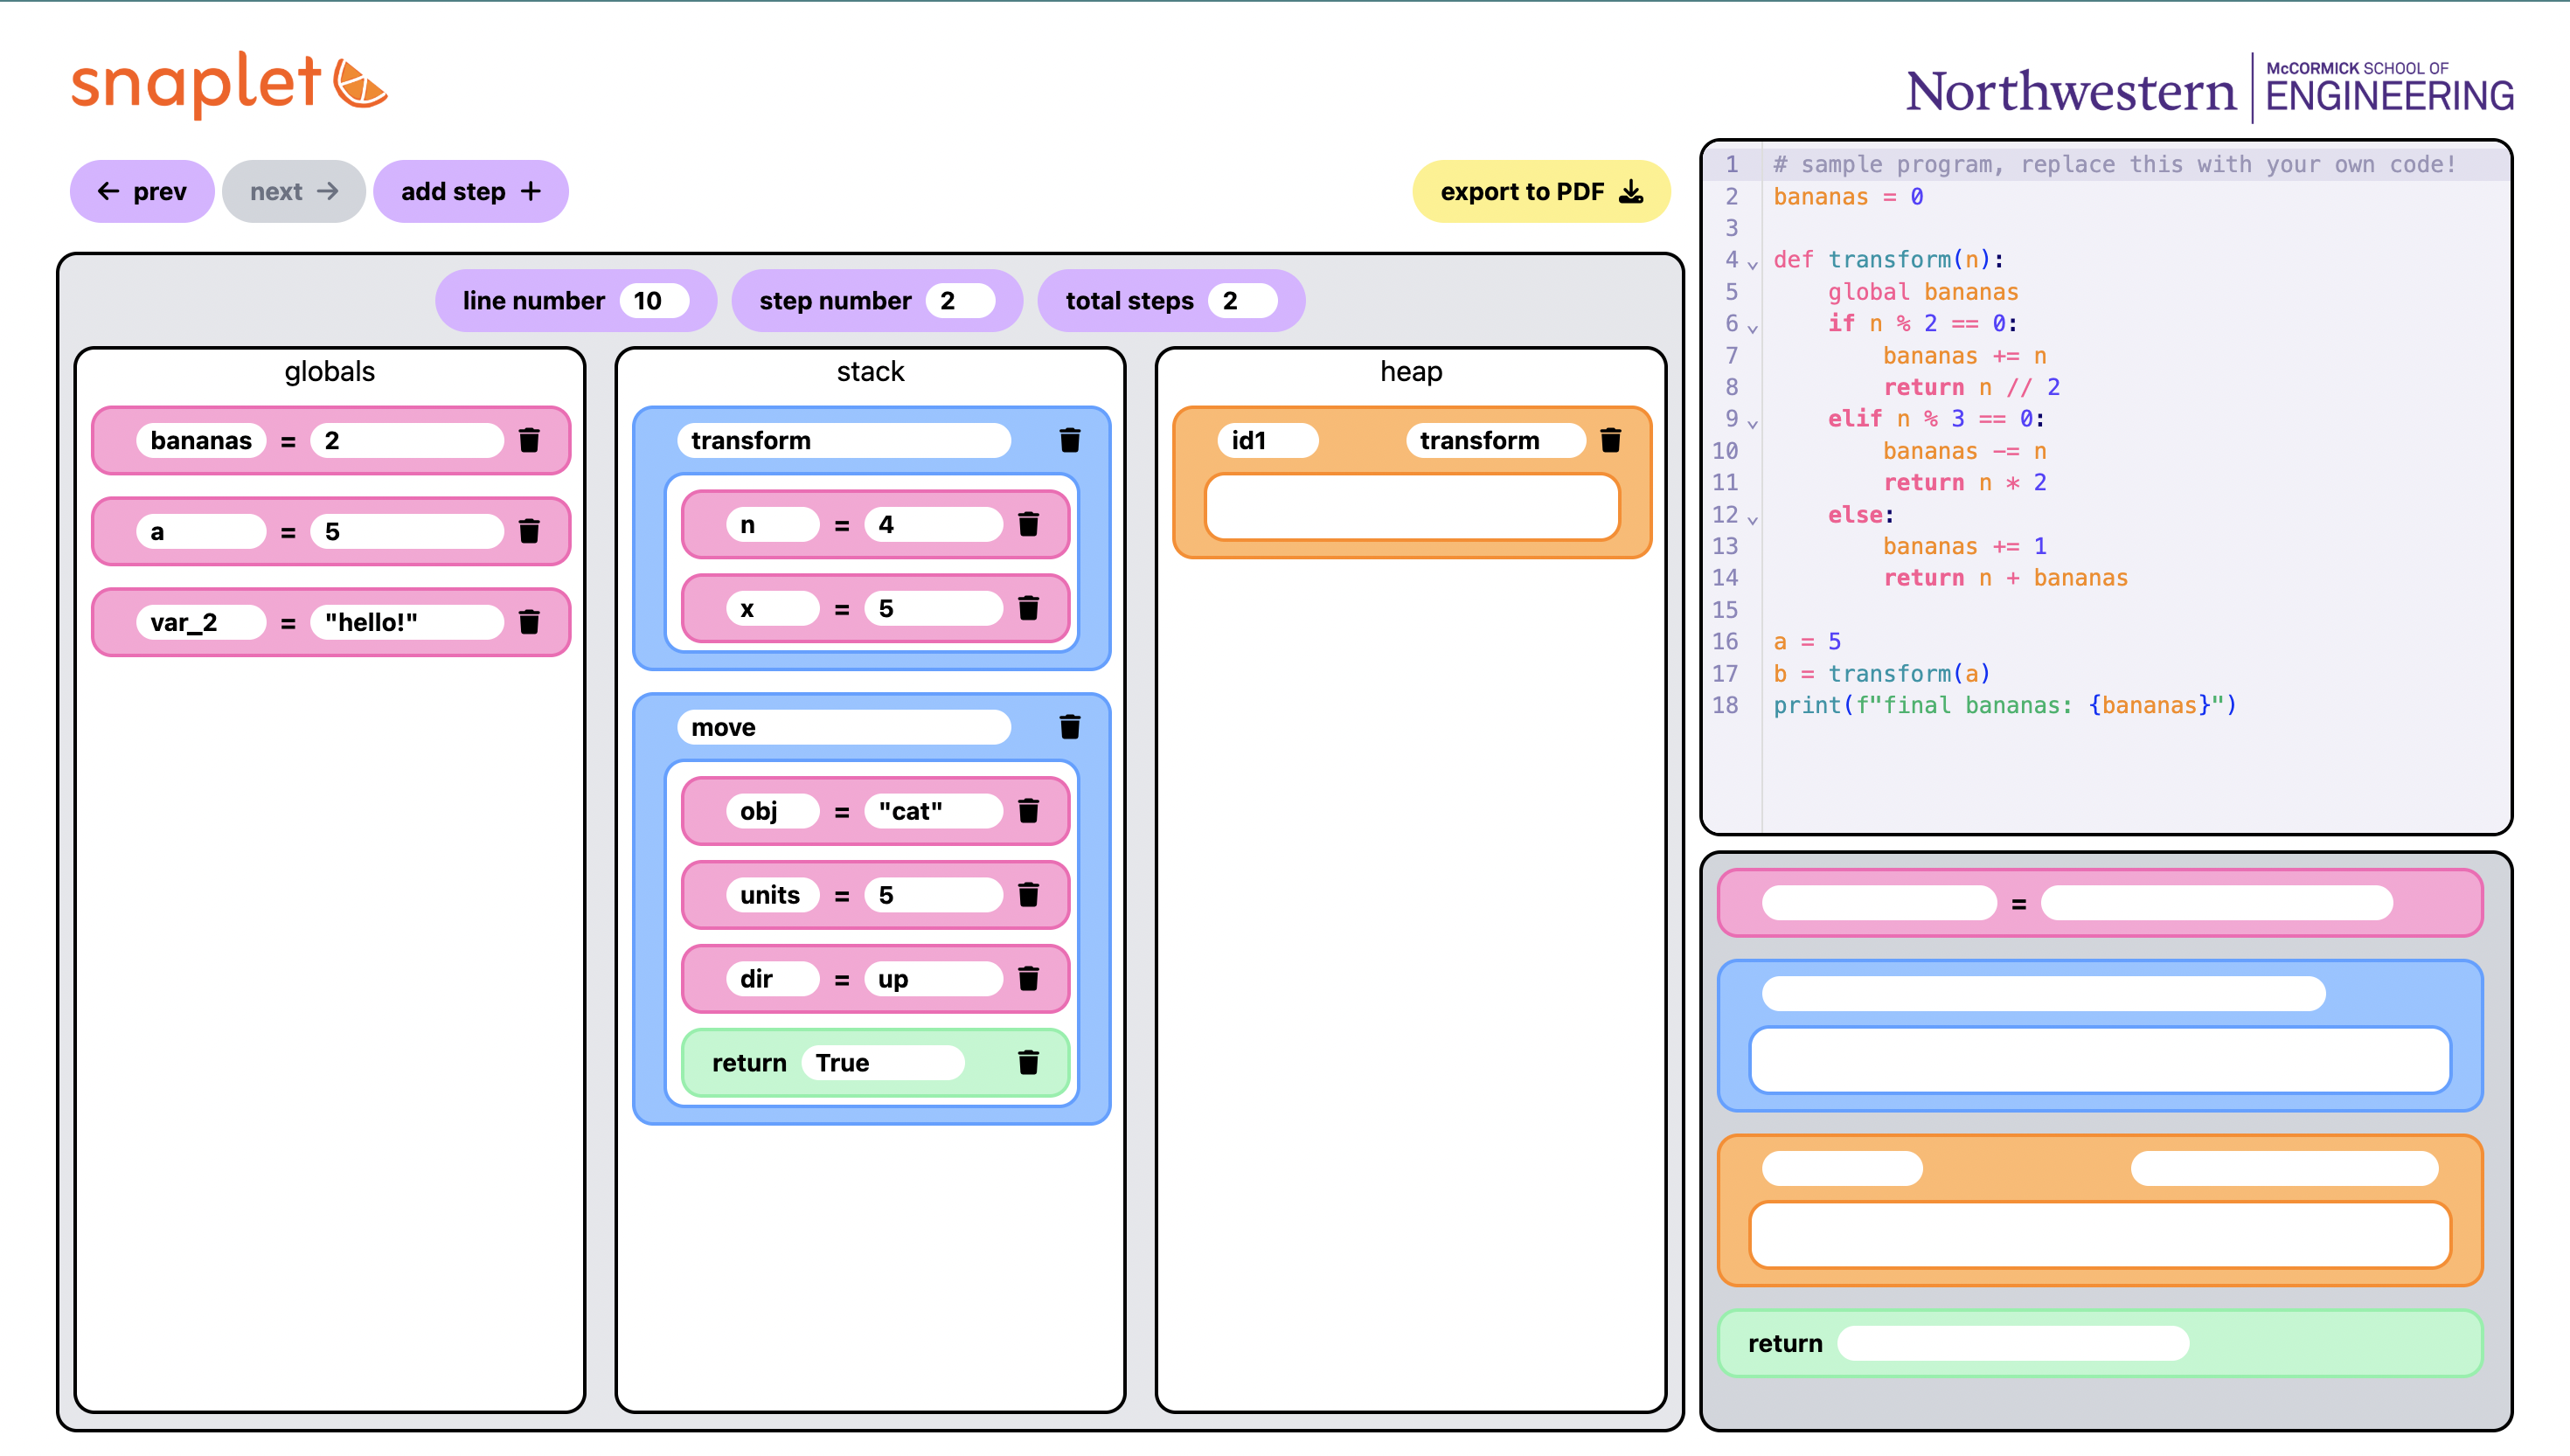This screenshot has height=1456, width=2570.
Task: Delete the id1 heap object
Action: [1610, 440]
